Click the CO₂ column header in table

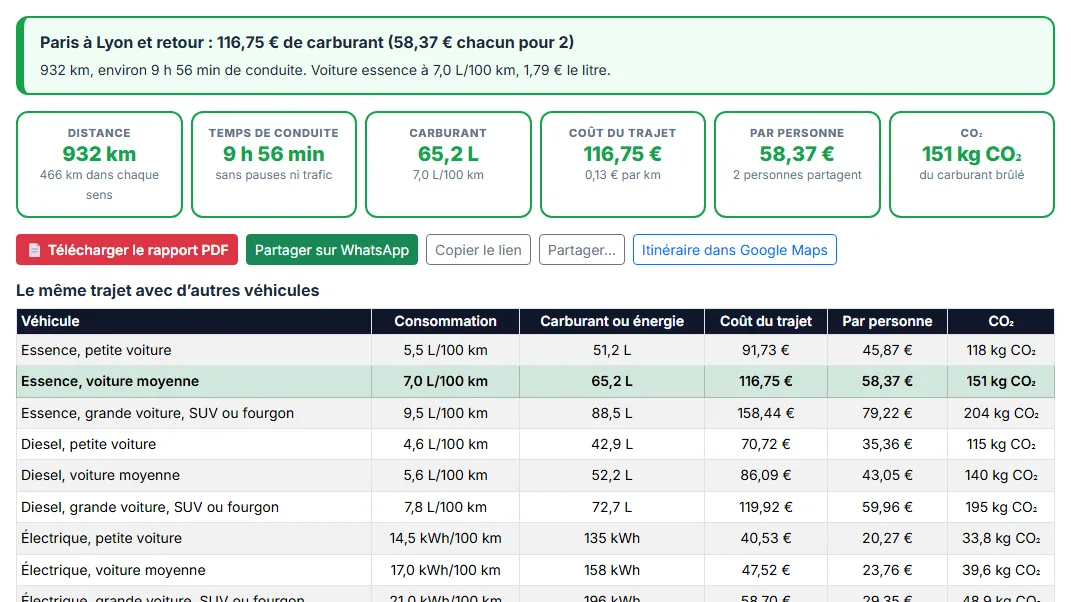[x=1001, y=321]
